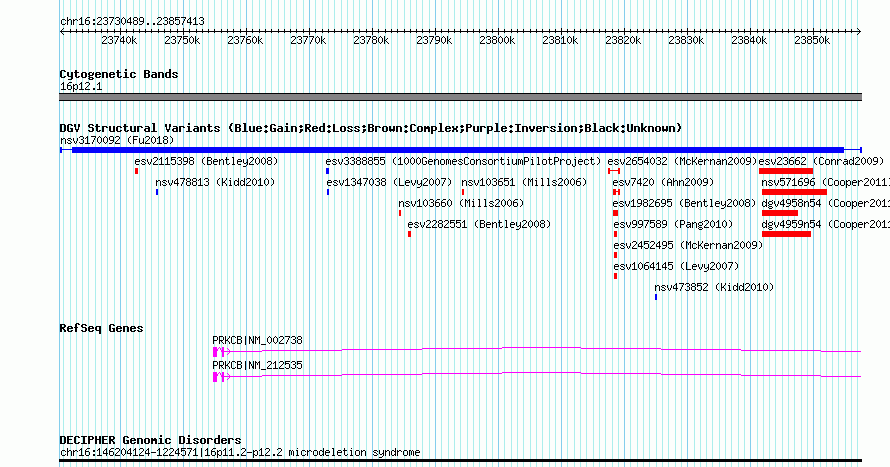Click the grey 16p12.1 cytoband bar

pyautogui.click(x=461, y=97)
